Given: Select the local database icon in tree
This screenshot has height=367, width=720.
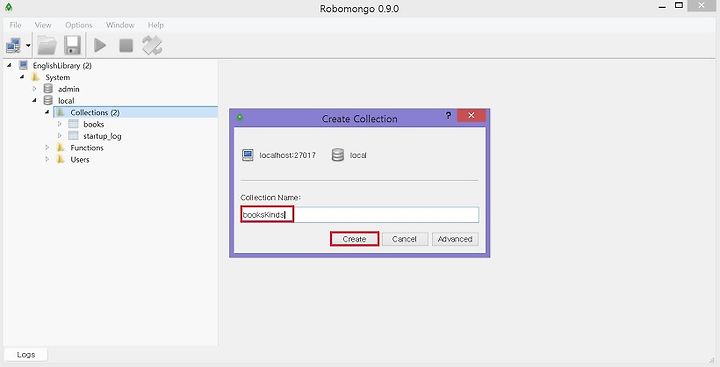Looking at the screenshot, I should pos(48,100).
